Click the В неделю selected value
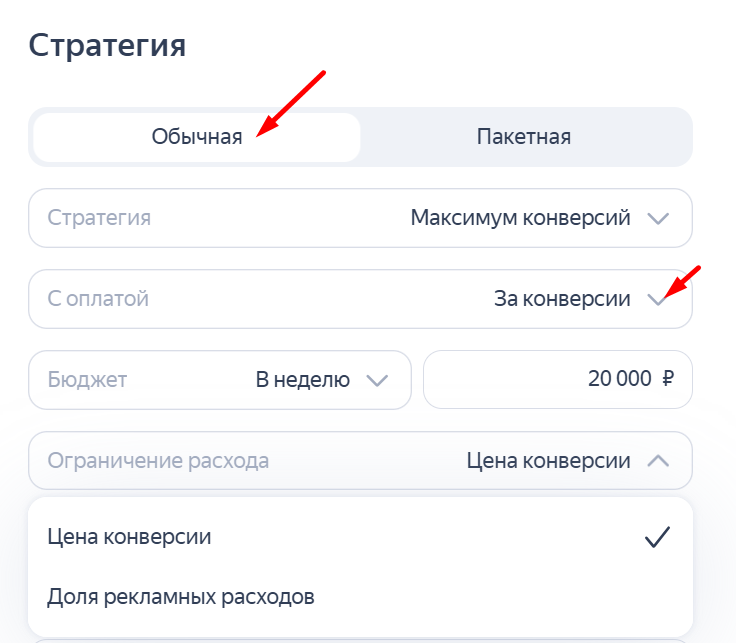 (x=302, y=379)
